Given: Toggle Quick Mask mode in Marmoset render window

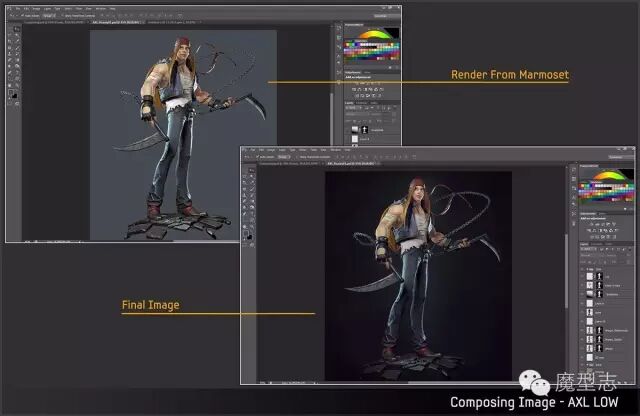Looking at the screenshot, I should 9,103.
